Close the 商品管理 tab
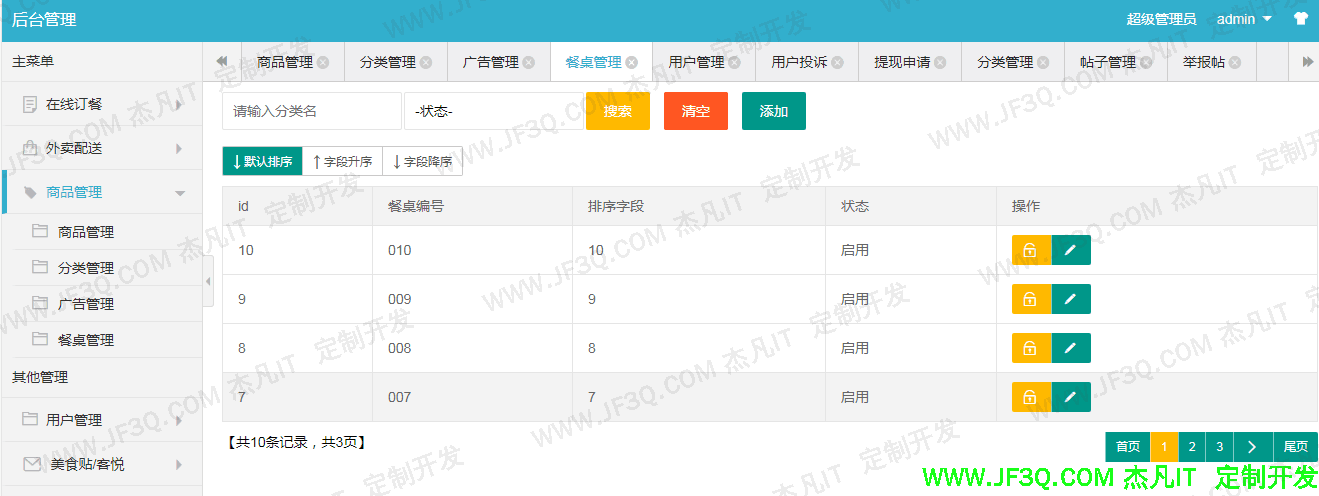Screen dimensions: 1319x496 click(323, 62)
